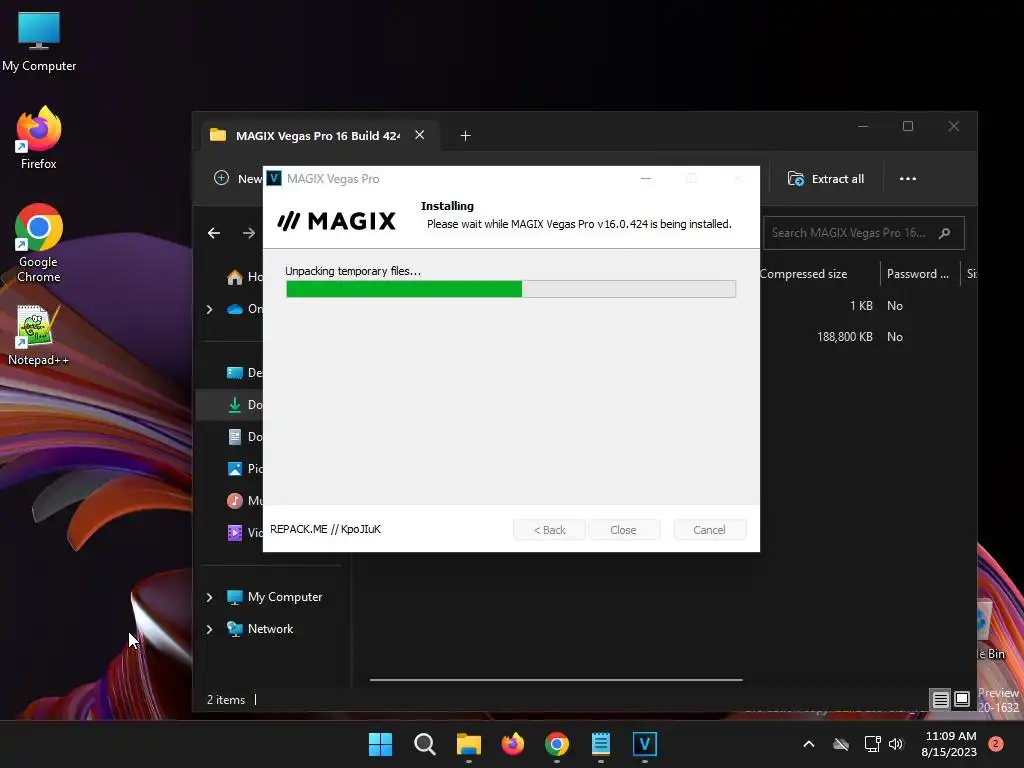Open the See more ellipsis menu
The height and width of the screenshot is (768, 1024).
tap(908, 178)
